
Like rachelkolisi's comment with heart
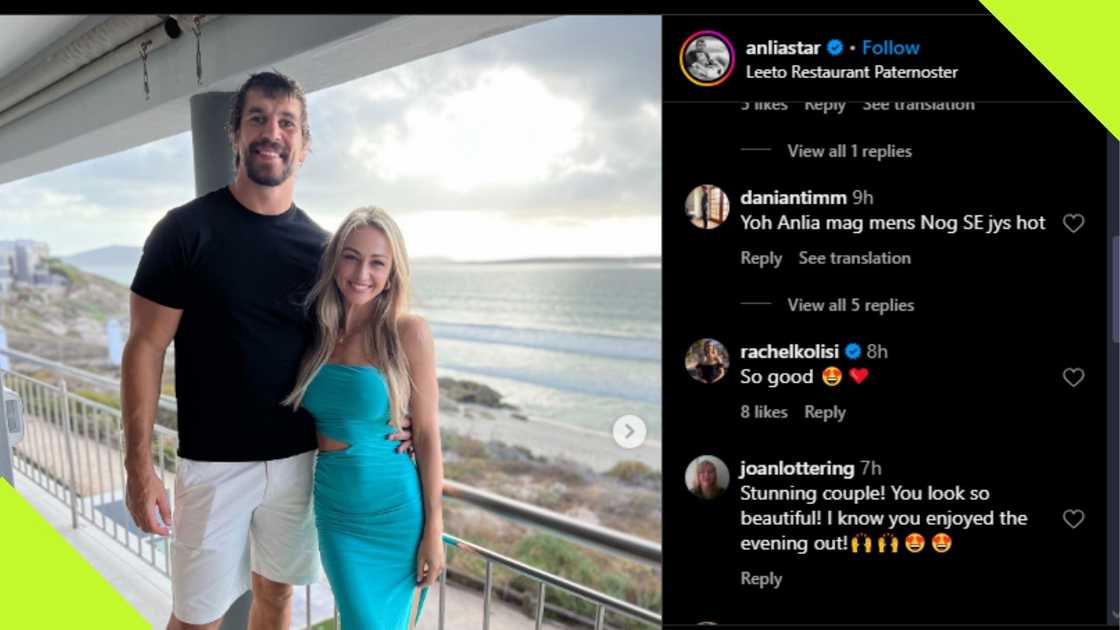tap(1073, 378)
